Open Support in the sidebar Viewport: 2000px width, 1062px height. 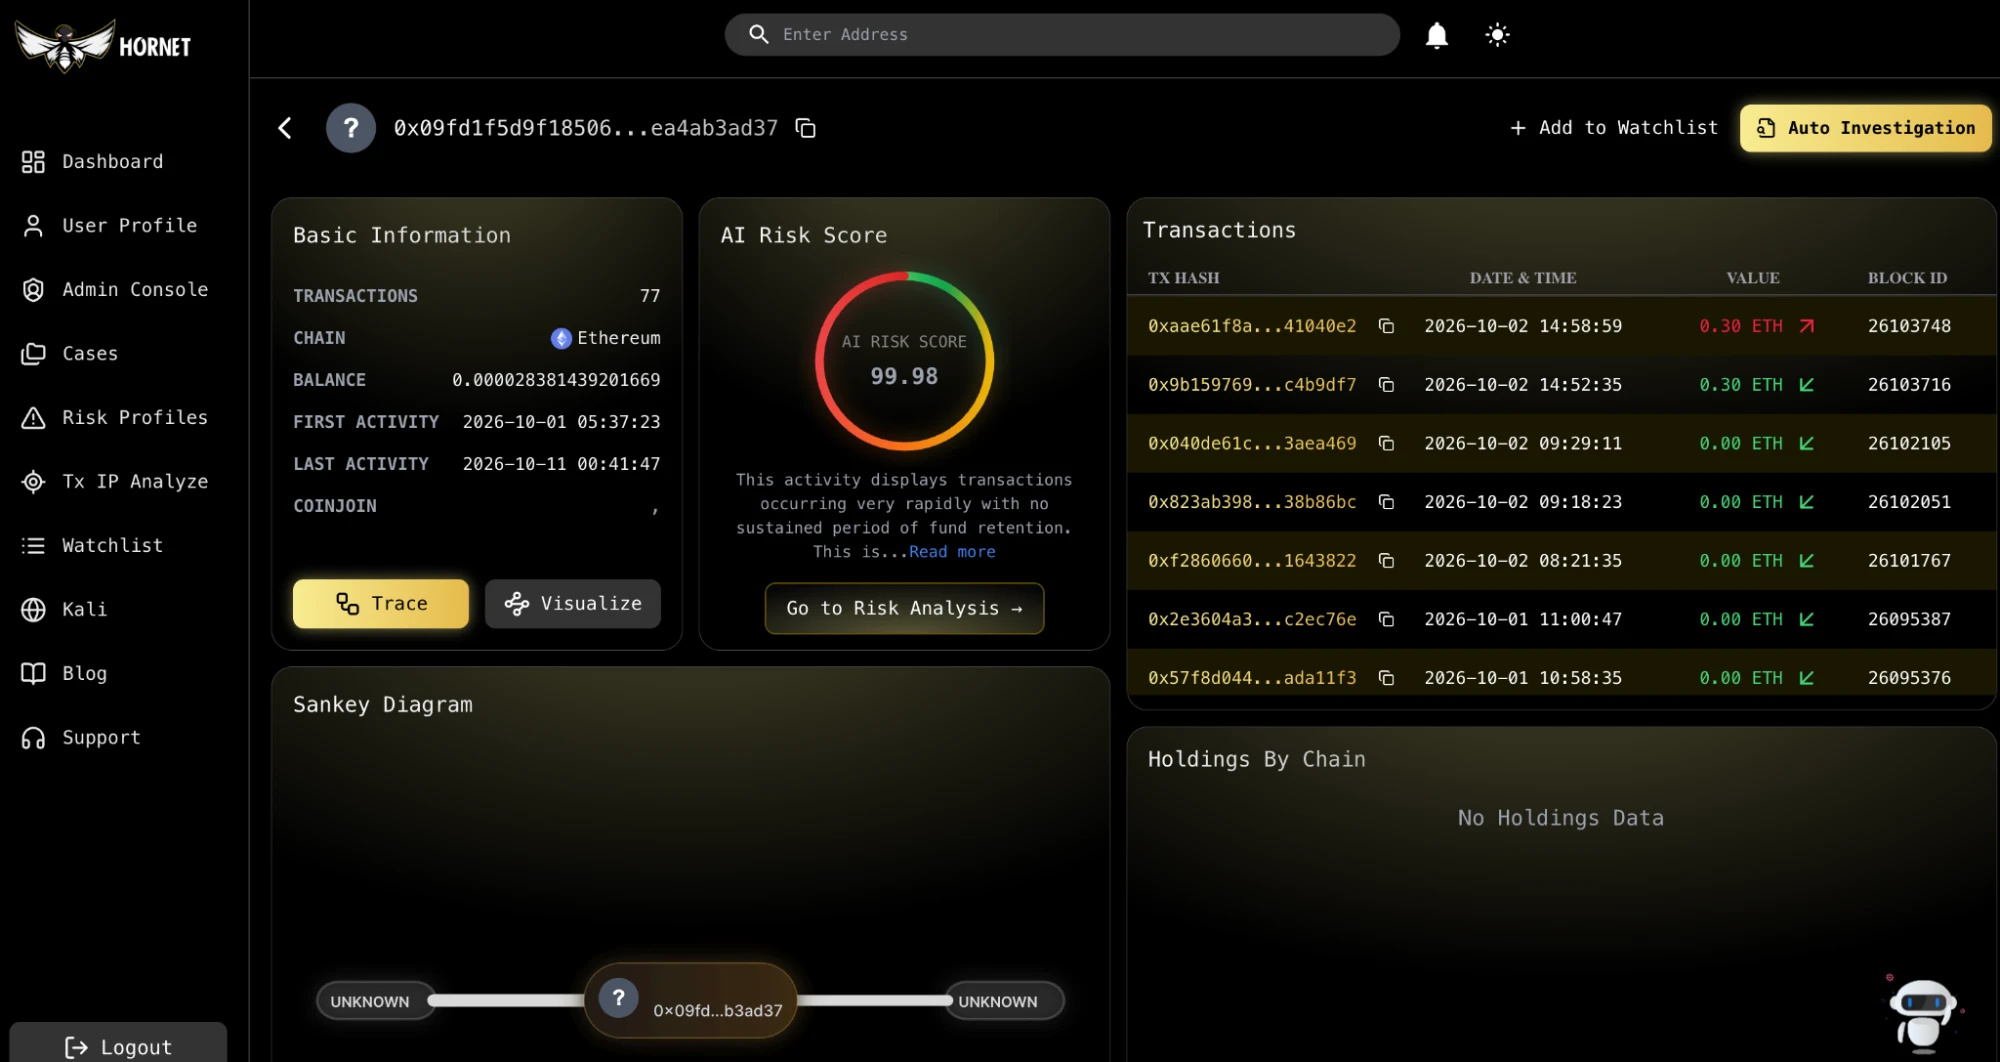click(81, 738)
